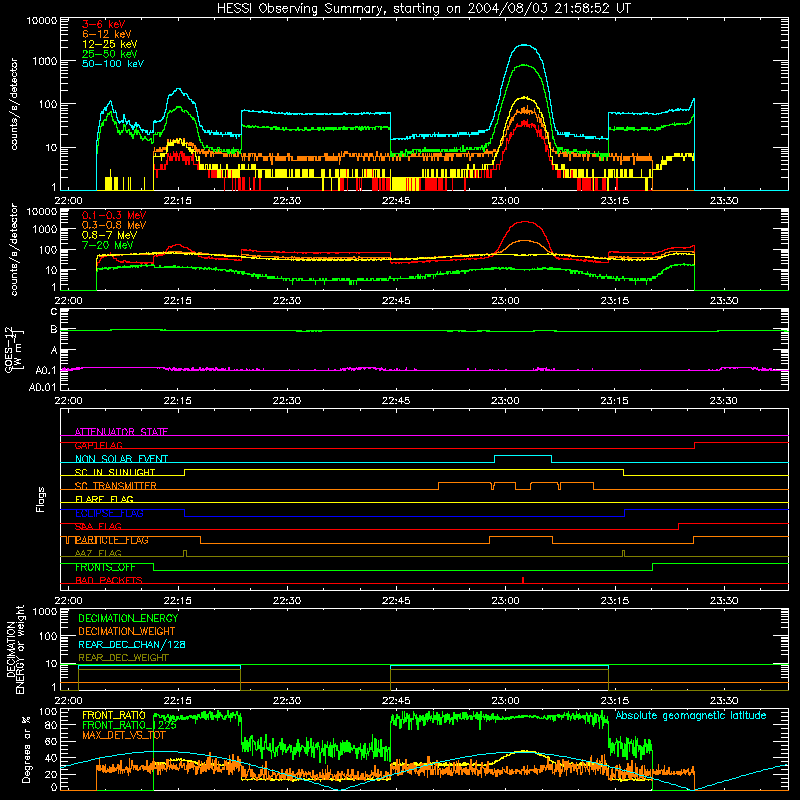
Task: Click the 23:00 tick under the GOES-12 panel
Action: click(x=505, y=401)
